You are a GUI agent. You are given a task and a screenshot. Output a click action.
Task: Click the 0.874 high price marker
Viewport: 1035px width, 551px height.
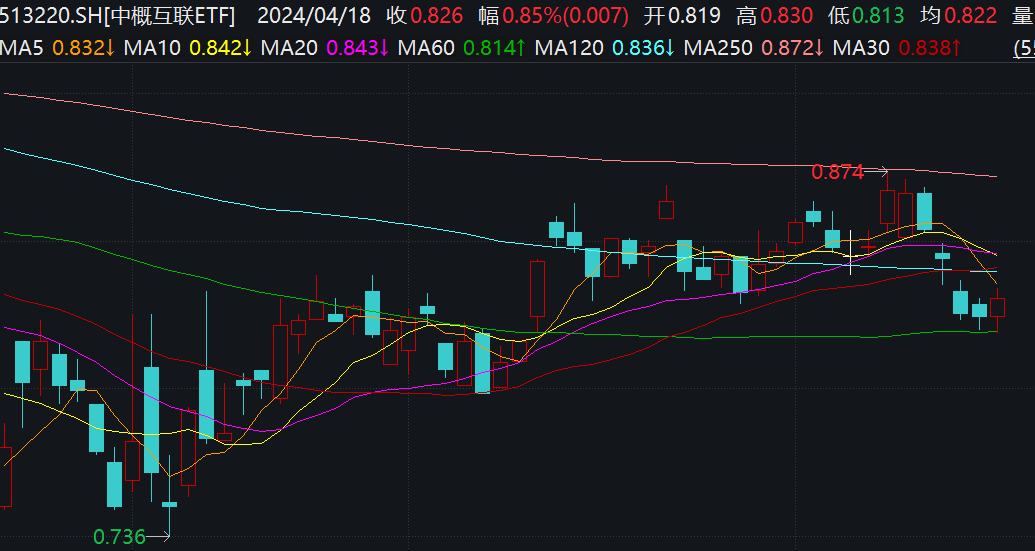[x=838, y=172]
